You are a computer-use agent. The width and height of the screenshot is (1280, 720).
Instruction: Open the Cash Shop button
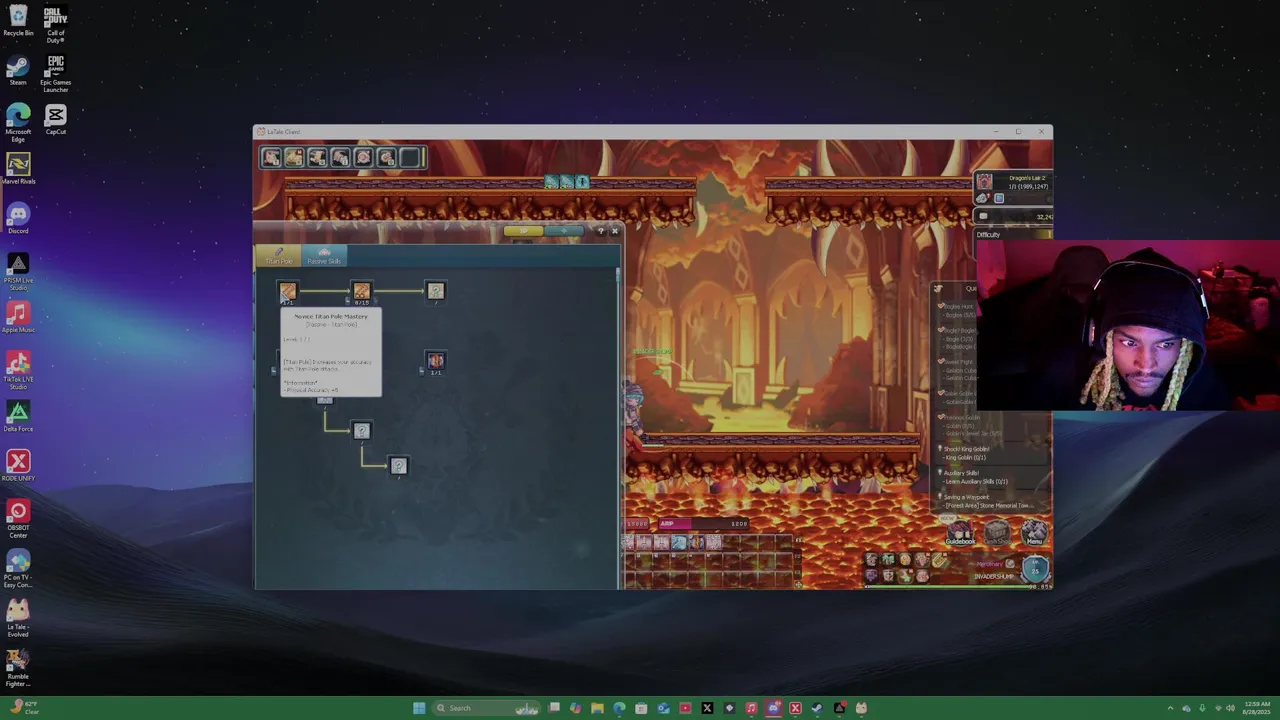tap(997, 533)
